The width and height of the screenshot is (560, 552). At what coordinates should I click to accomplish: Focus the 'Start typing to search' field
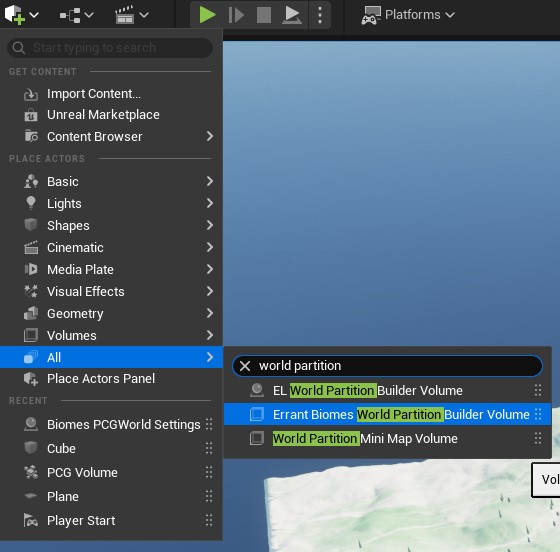[110, 48]
